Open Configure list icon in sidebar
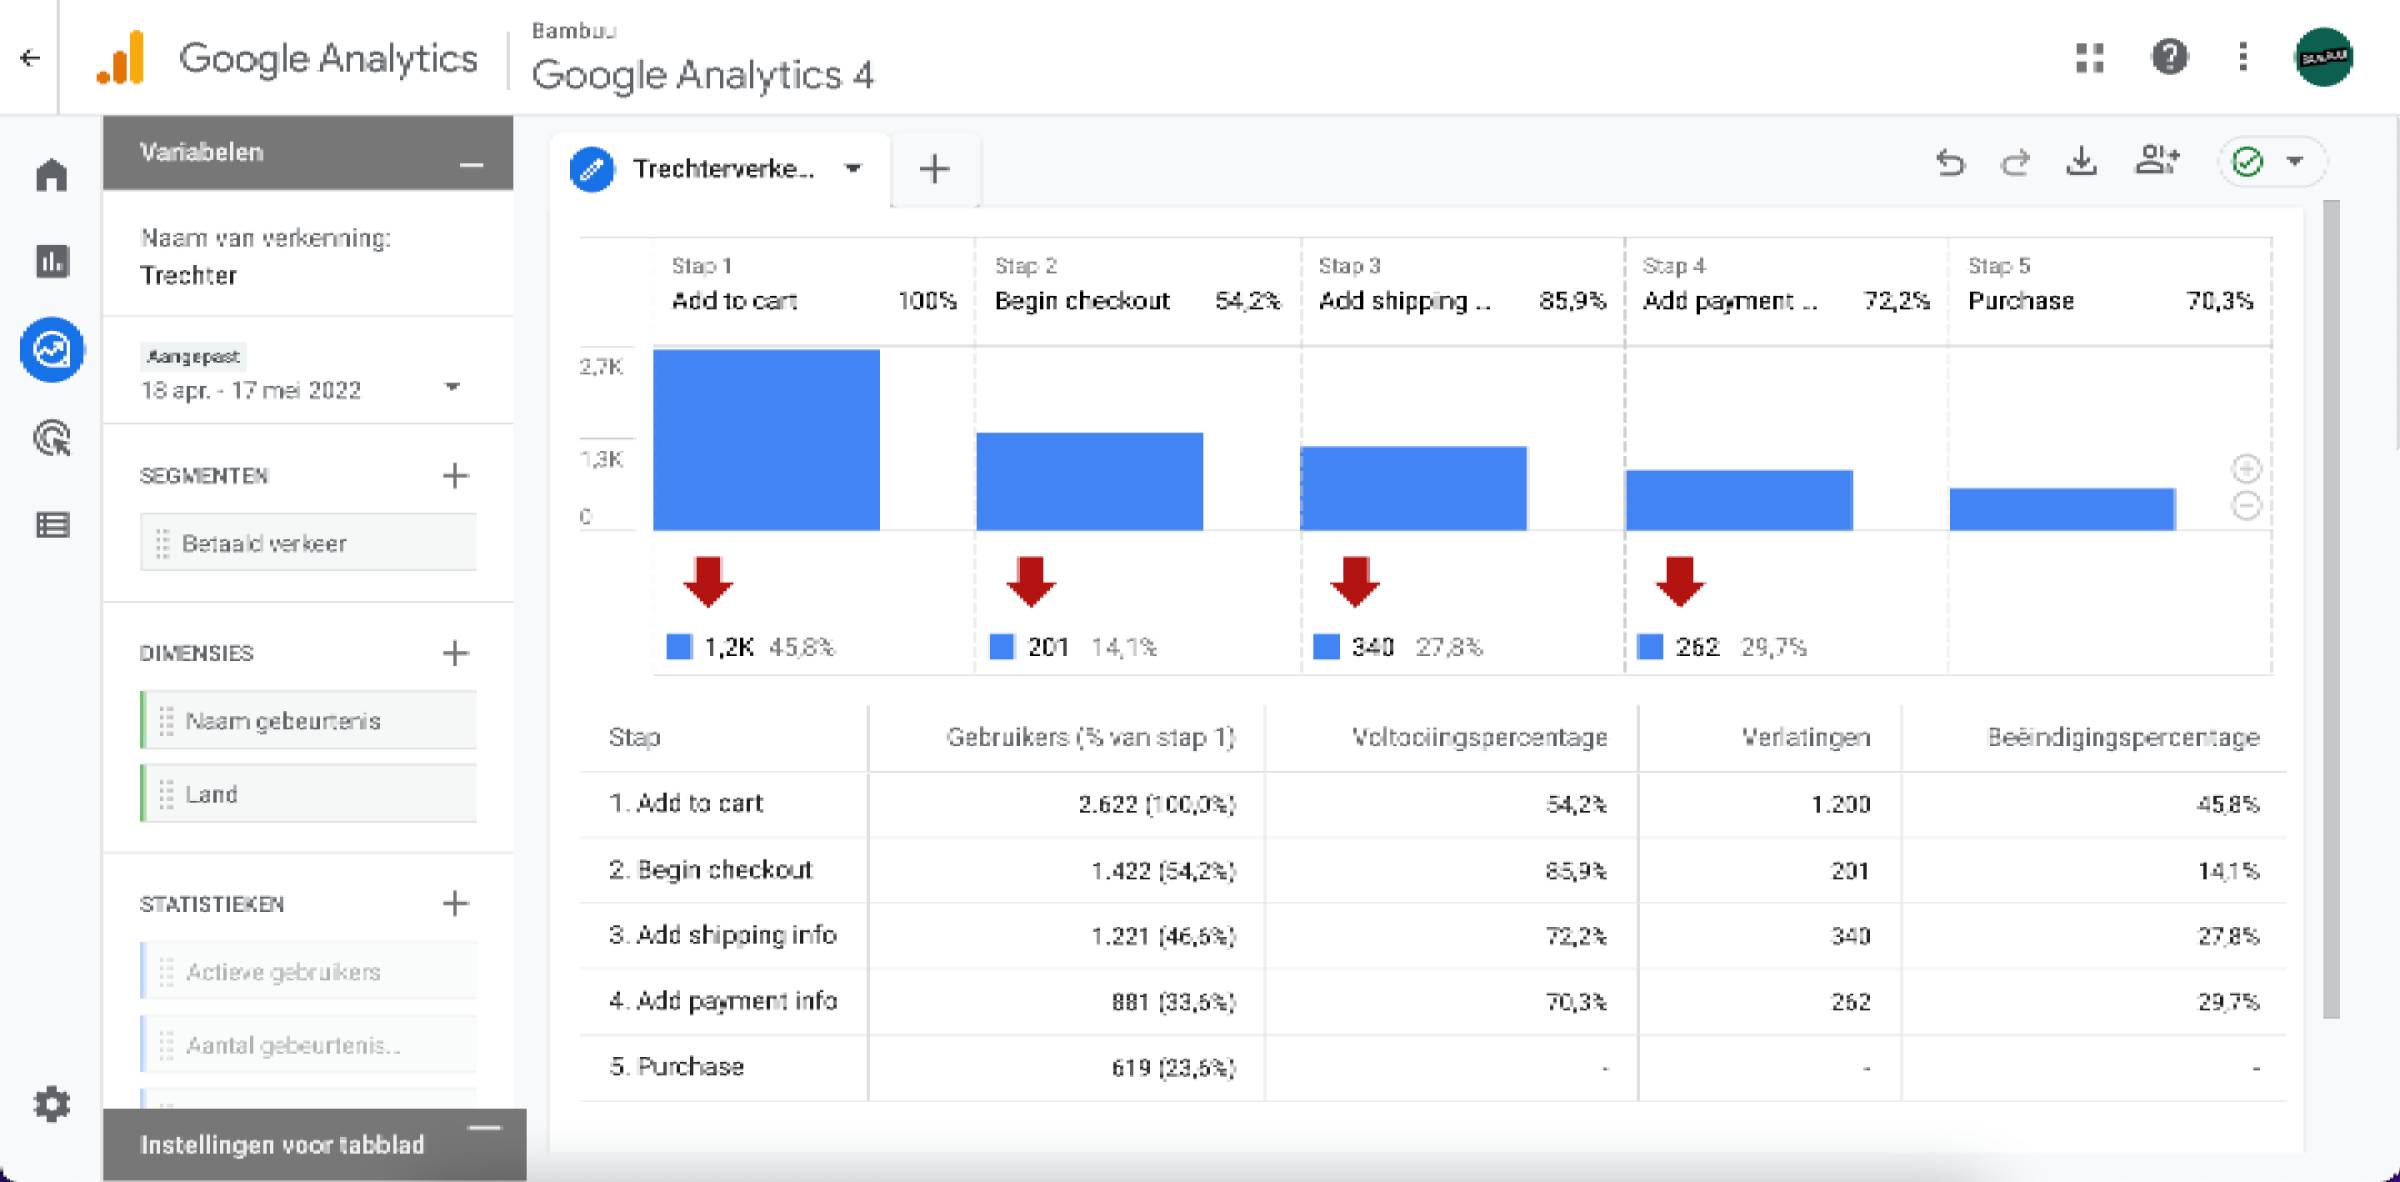2400x1182 pixels. pyautogui.click(x=52, y=525)
